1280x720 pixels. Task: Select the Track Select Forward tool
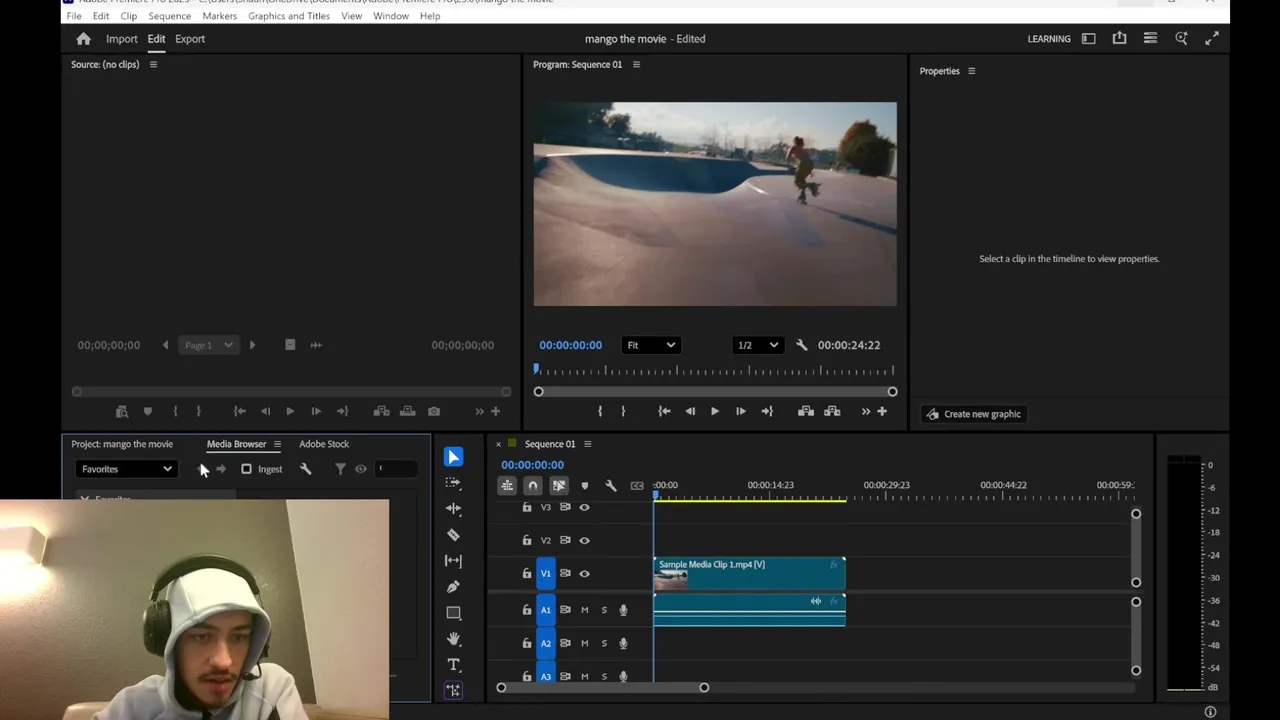click(453, 483)
